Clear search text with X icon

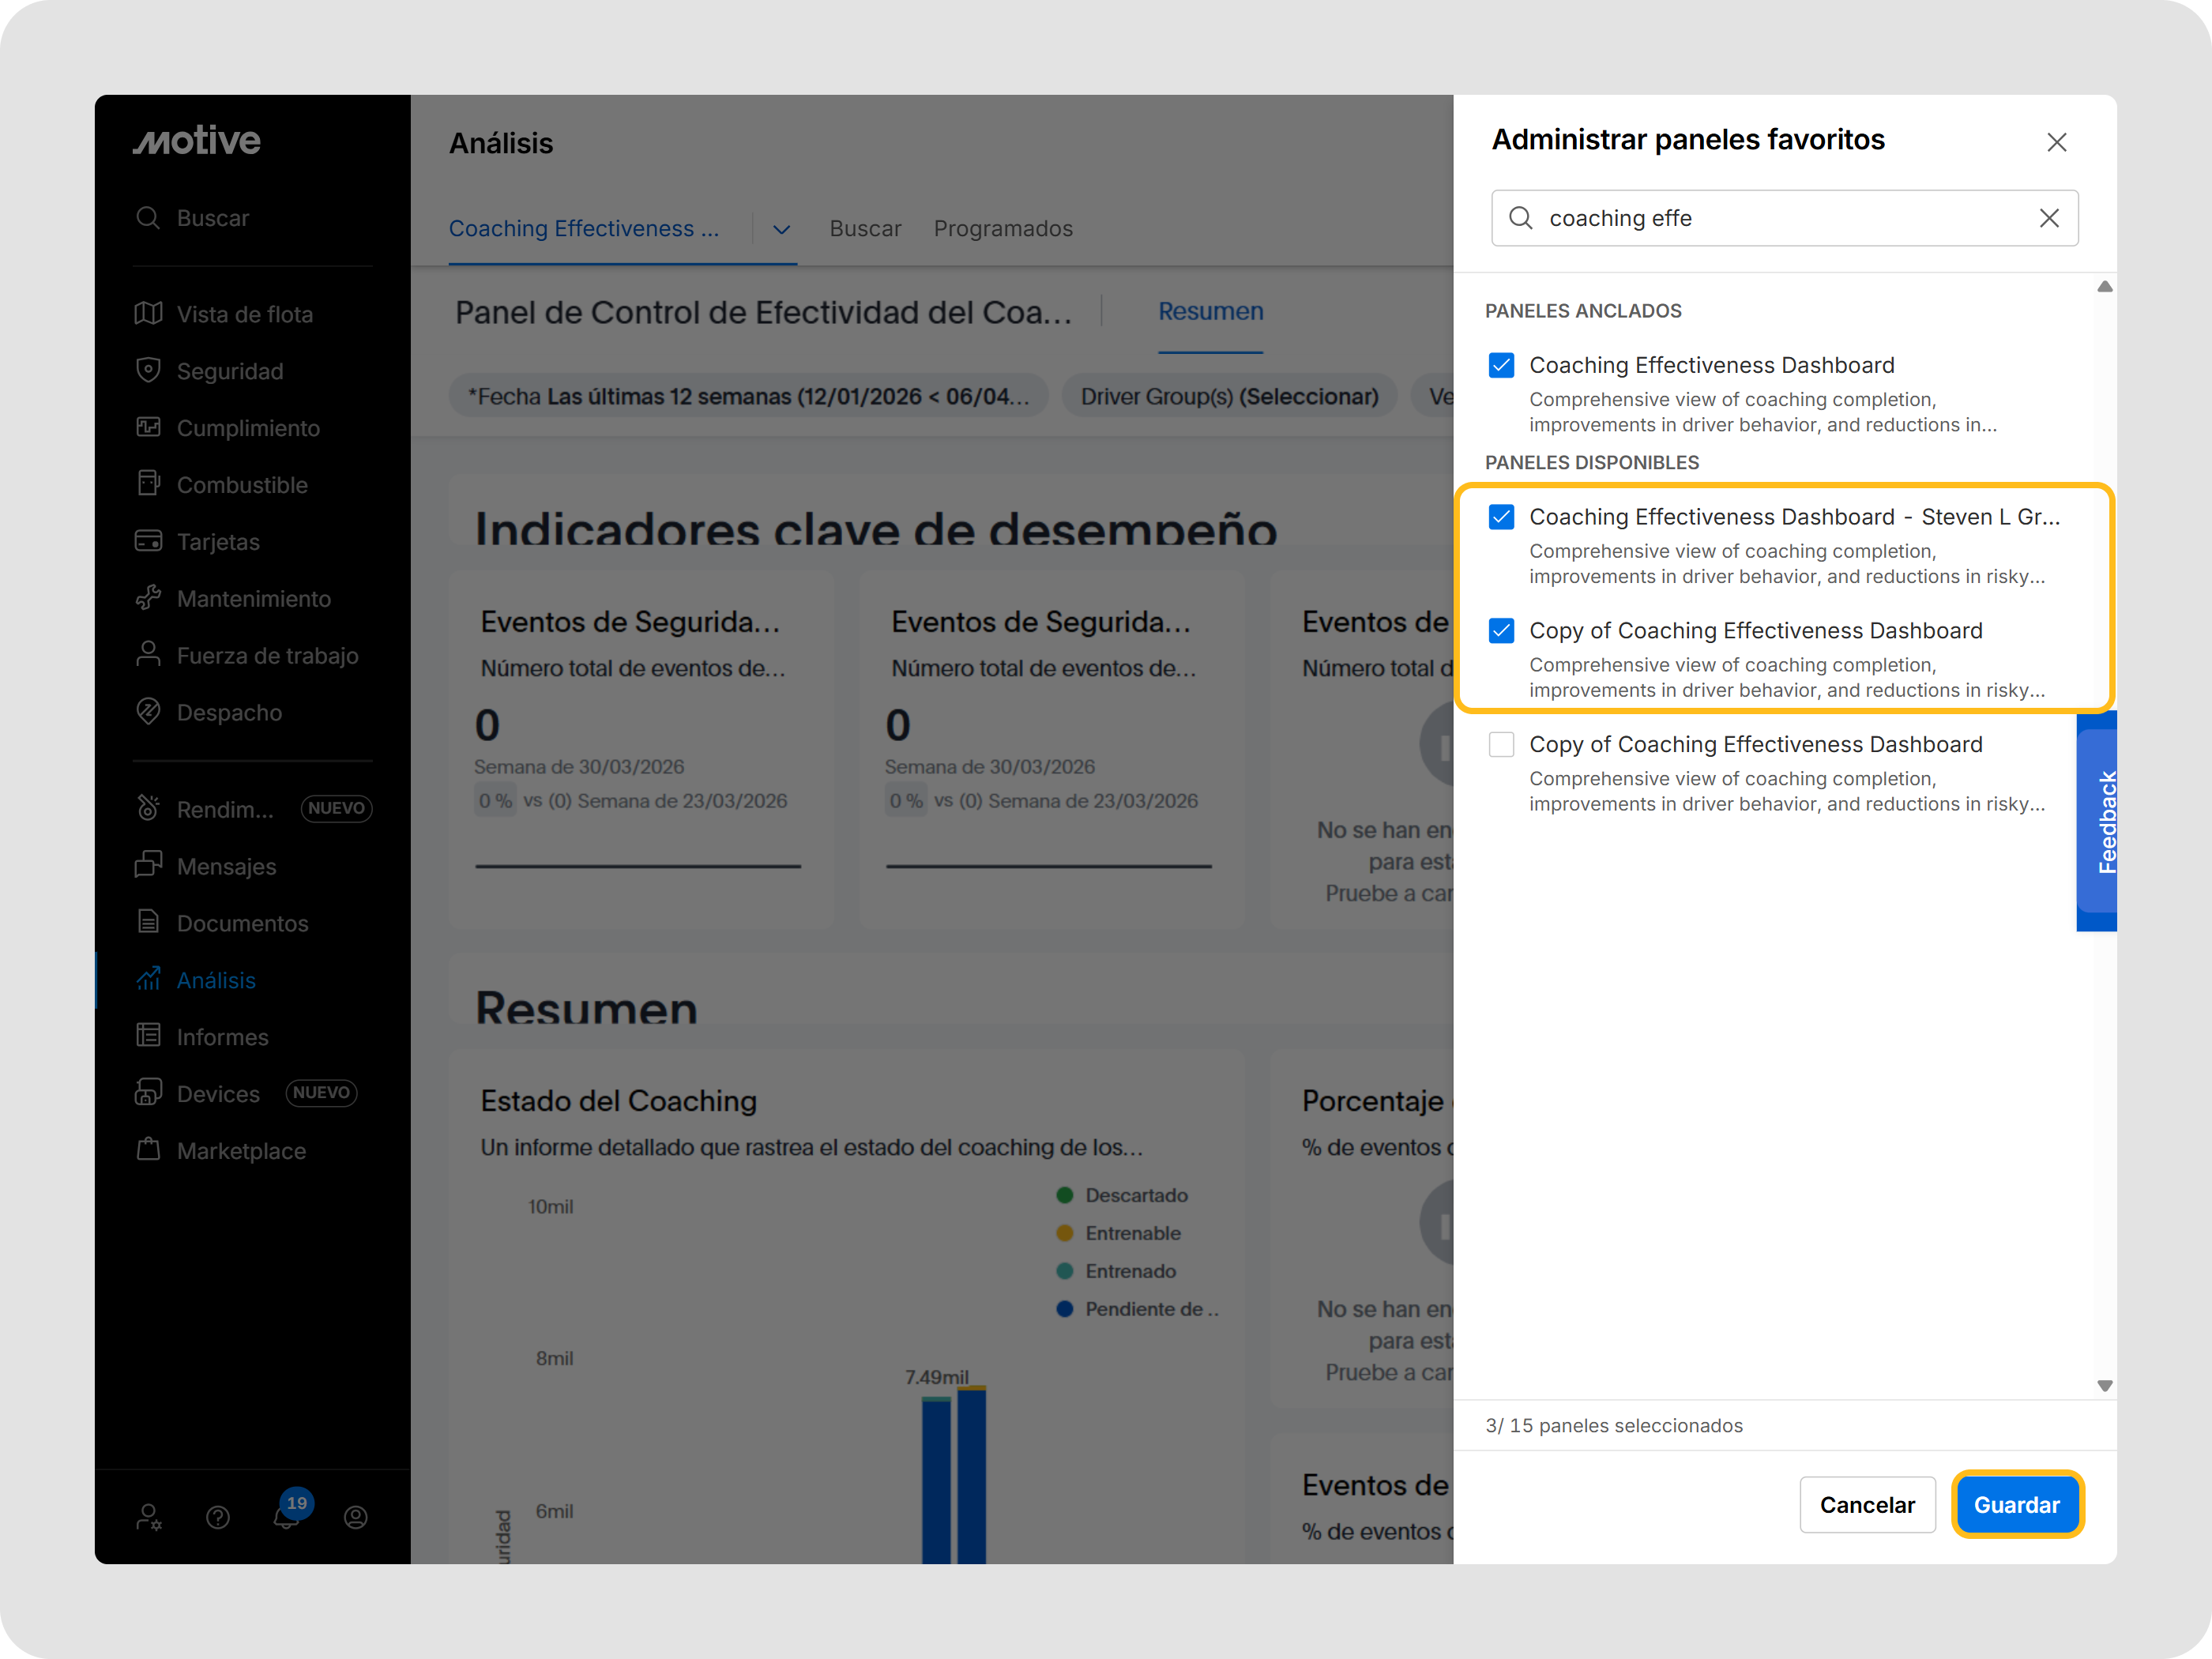coord(2048,218)
